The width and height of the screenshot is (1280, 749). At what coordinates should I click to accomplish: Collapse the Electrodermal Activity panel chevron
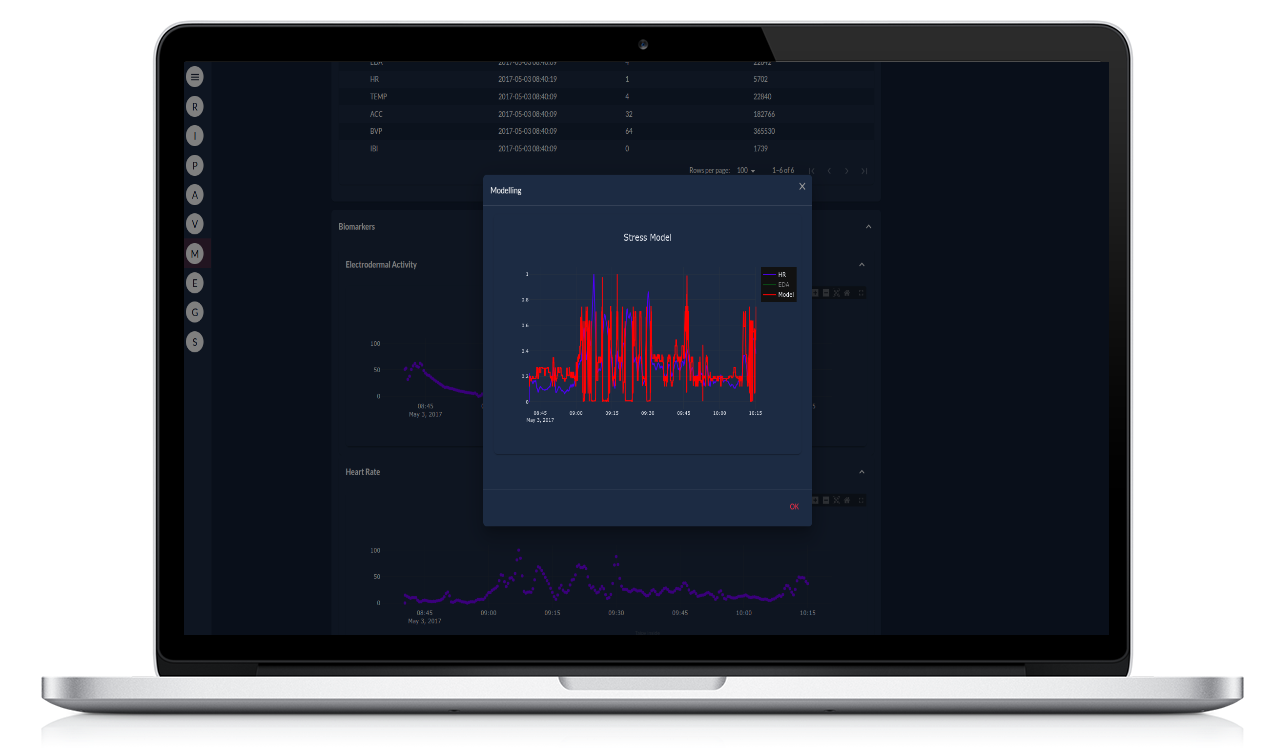click(862, 265)
